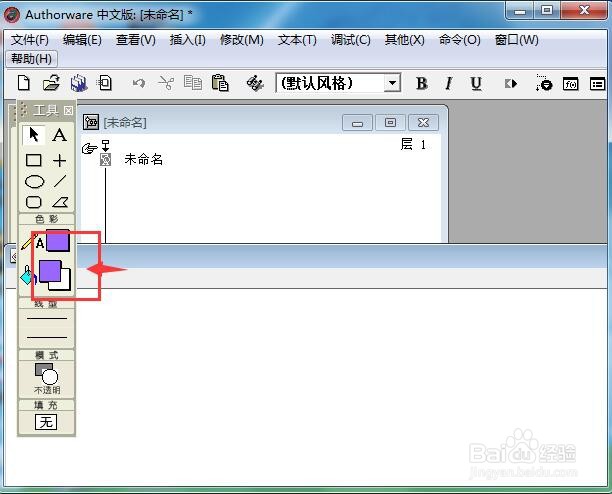Open the 编辑(E) menu
Image resolution: width=612 pixels, height=494 pixels.
pyautogui.click(x=82, y=40)
